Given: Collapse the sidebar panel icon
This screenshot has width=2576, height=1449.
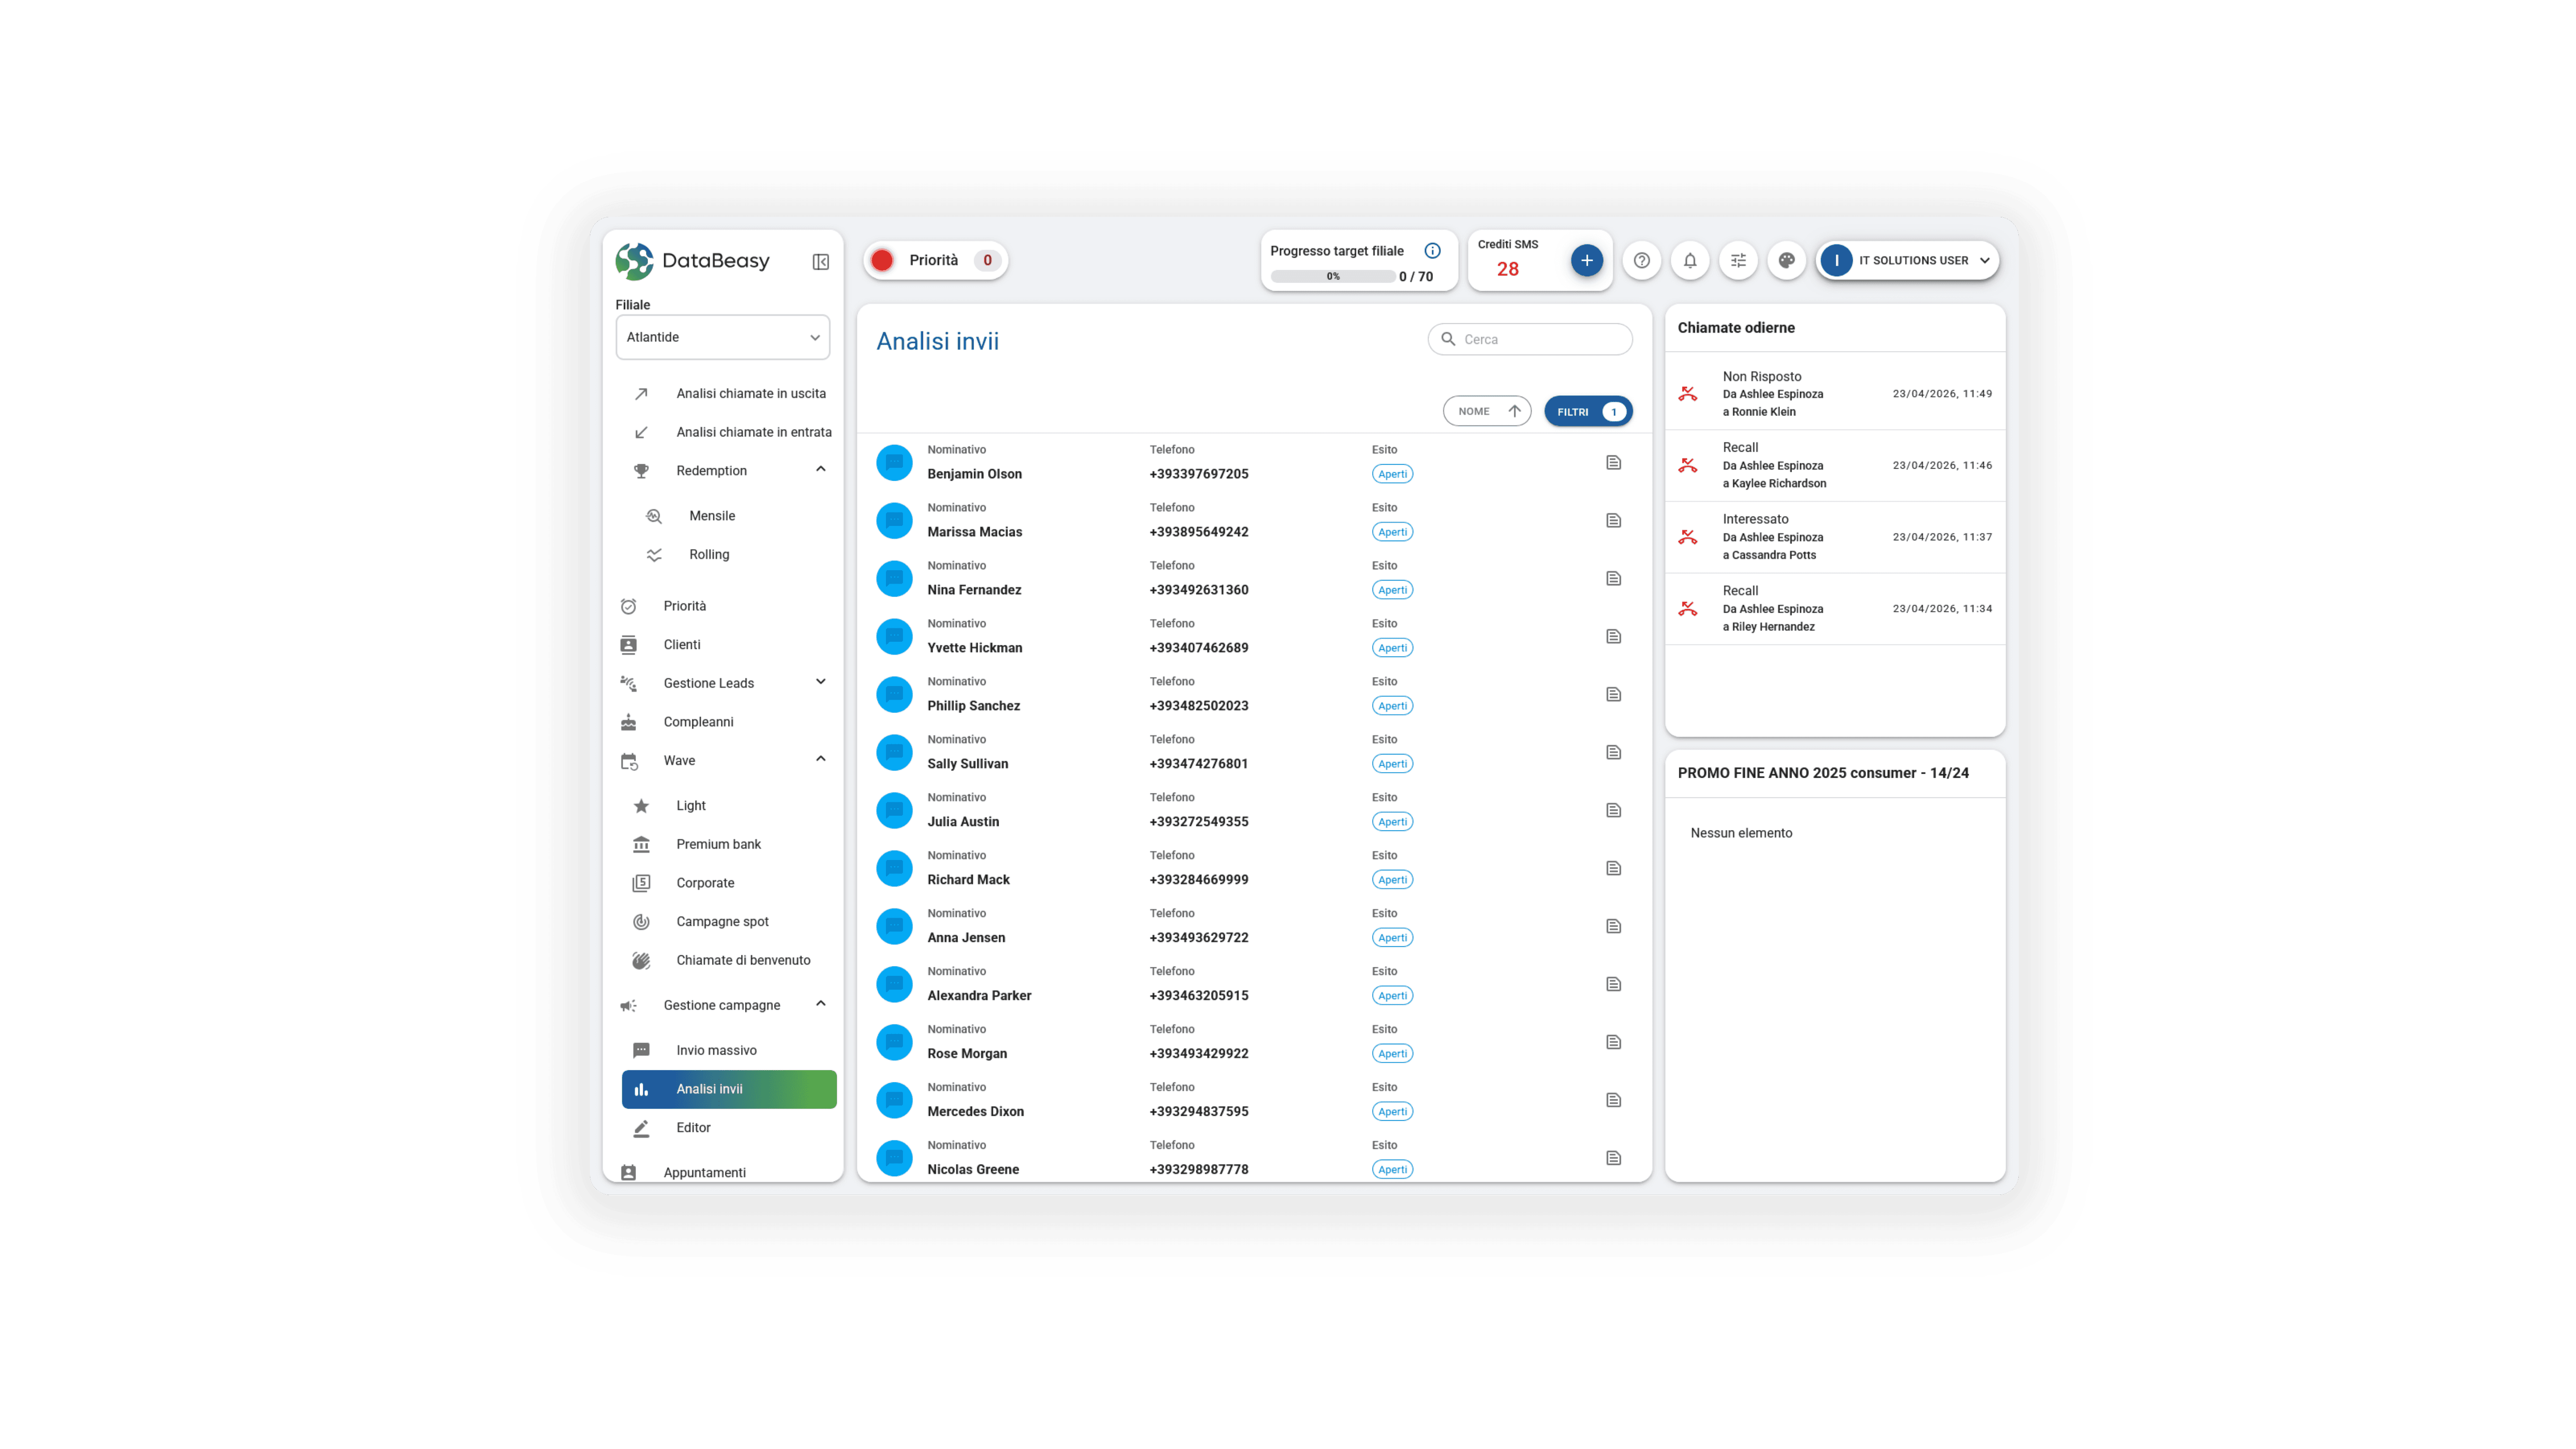Looking at the screenshot, I should click(820, 262).
